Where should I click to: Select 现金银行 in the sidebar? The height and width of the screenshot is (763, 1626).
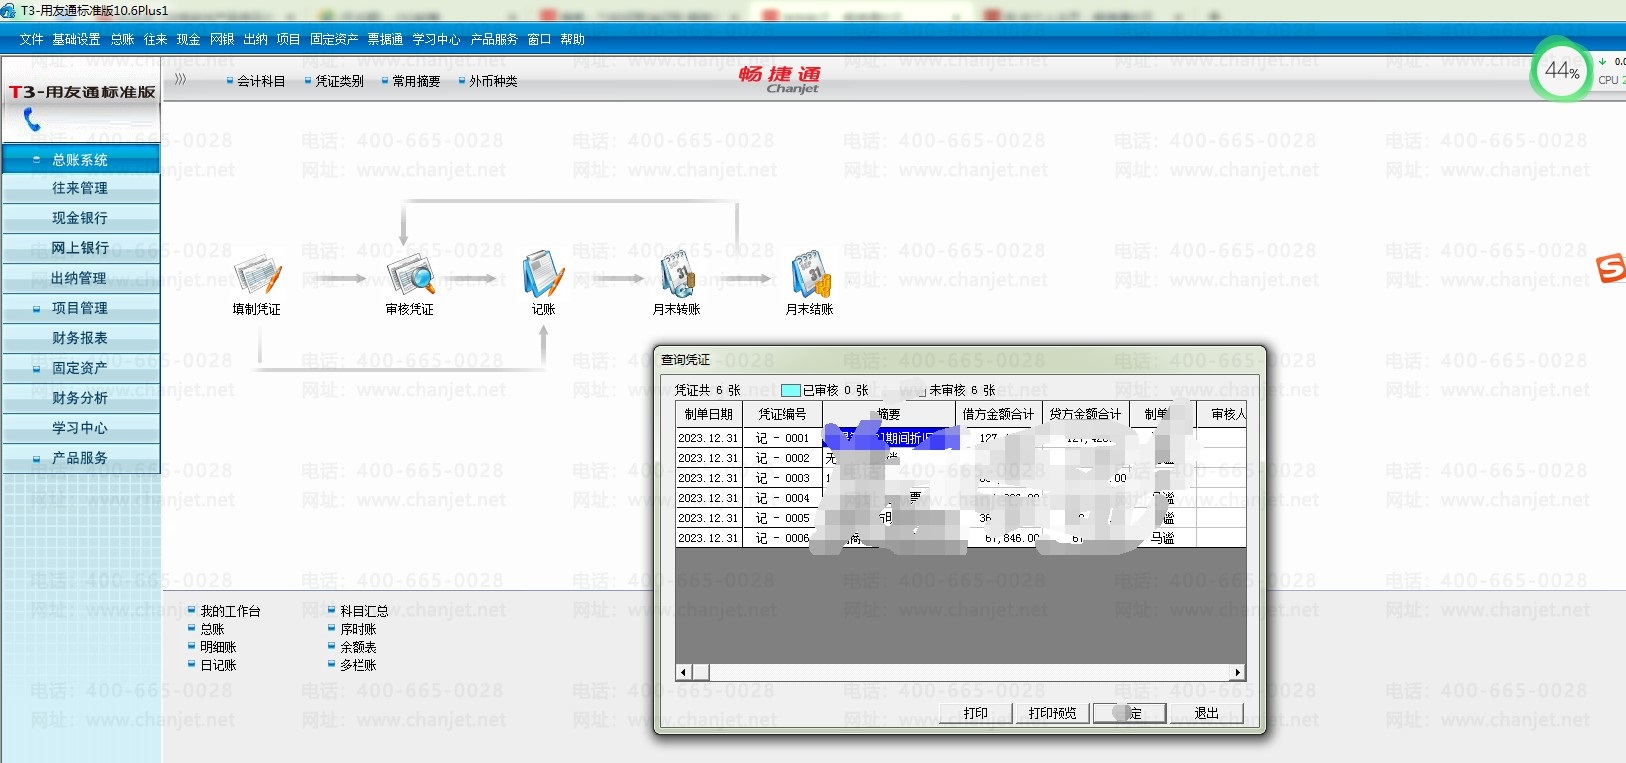(80, 218)
